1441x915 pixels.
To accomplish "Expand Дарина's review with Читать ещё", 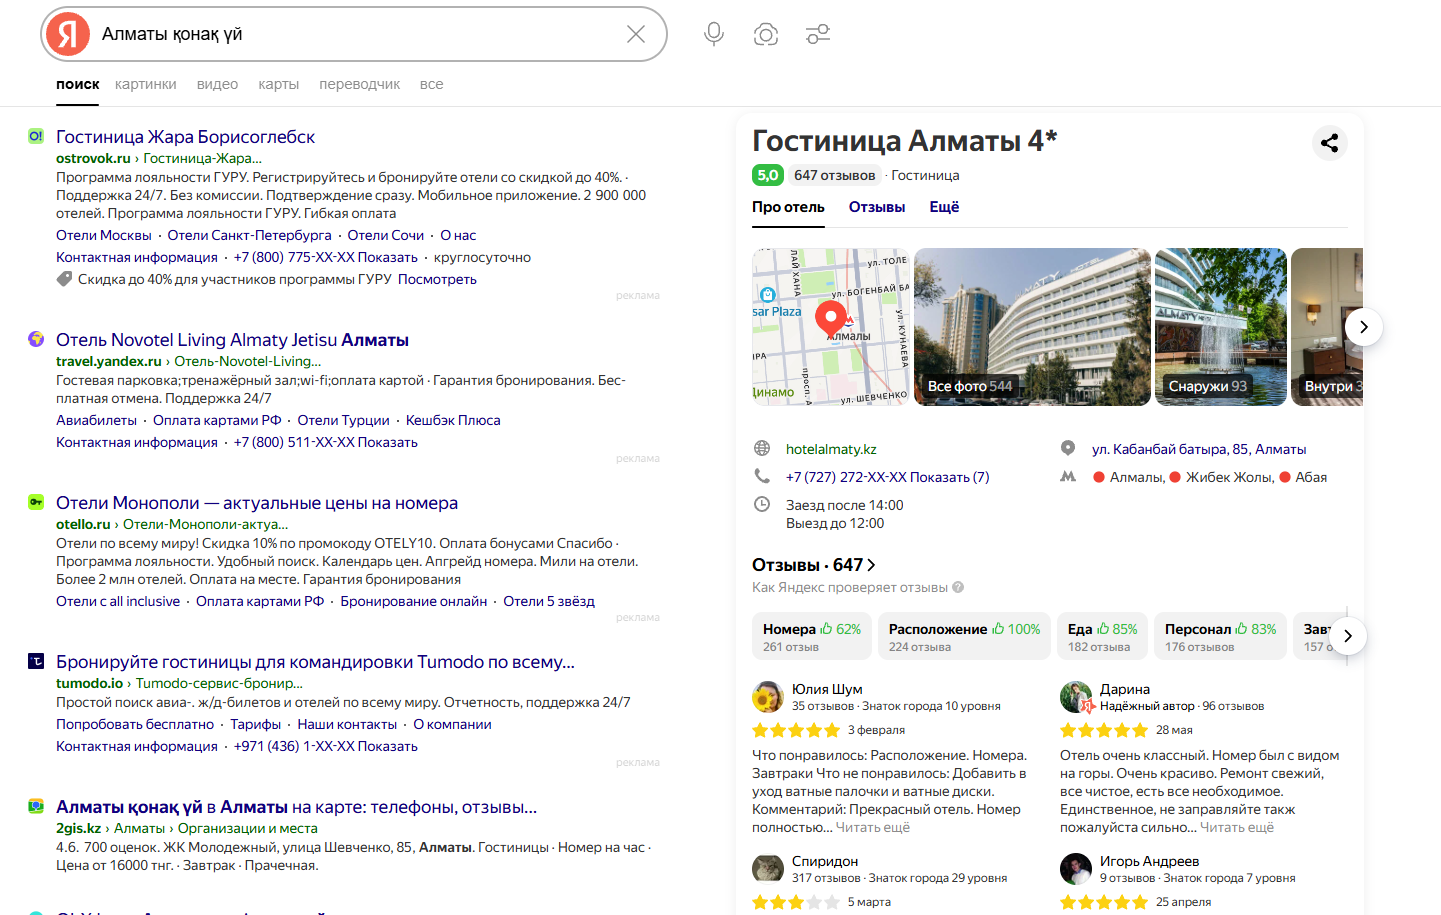I will (x=1237, y=827).
